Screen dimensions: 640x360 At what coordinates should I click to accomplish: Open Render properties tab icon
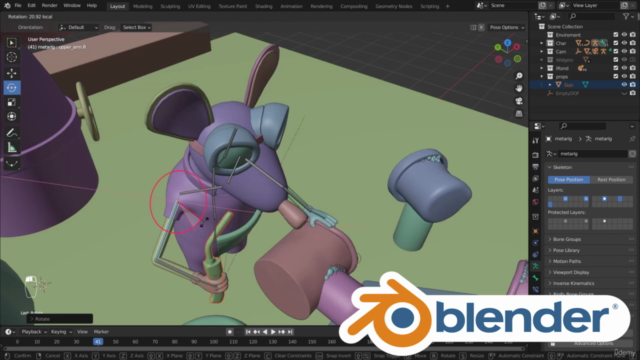[x=536, y=155]
